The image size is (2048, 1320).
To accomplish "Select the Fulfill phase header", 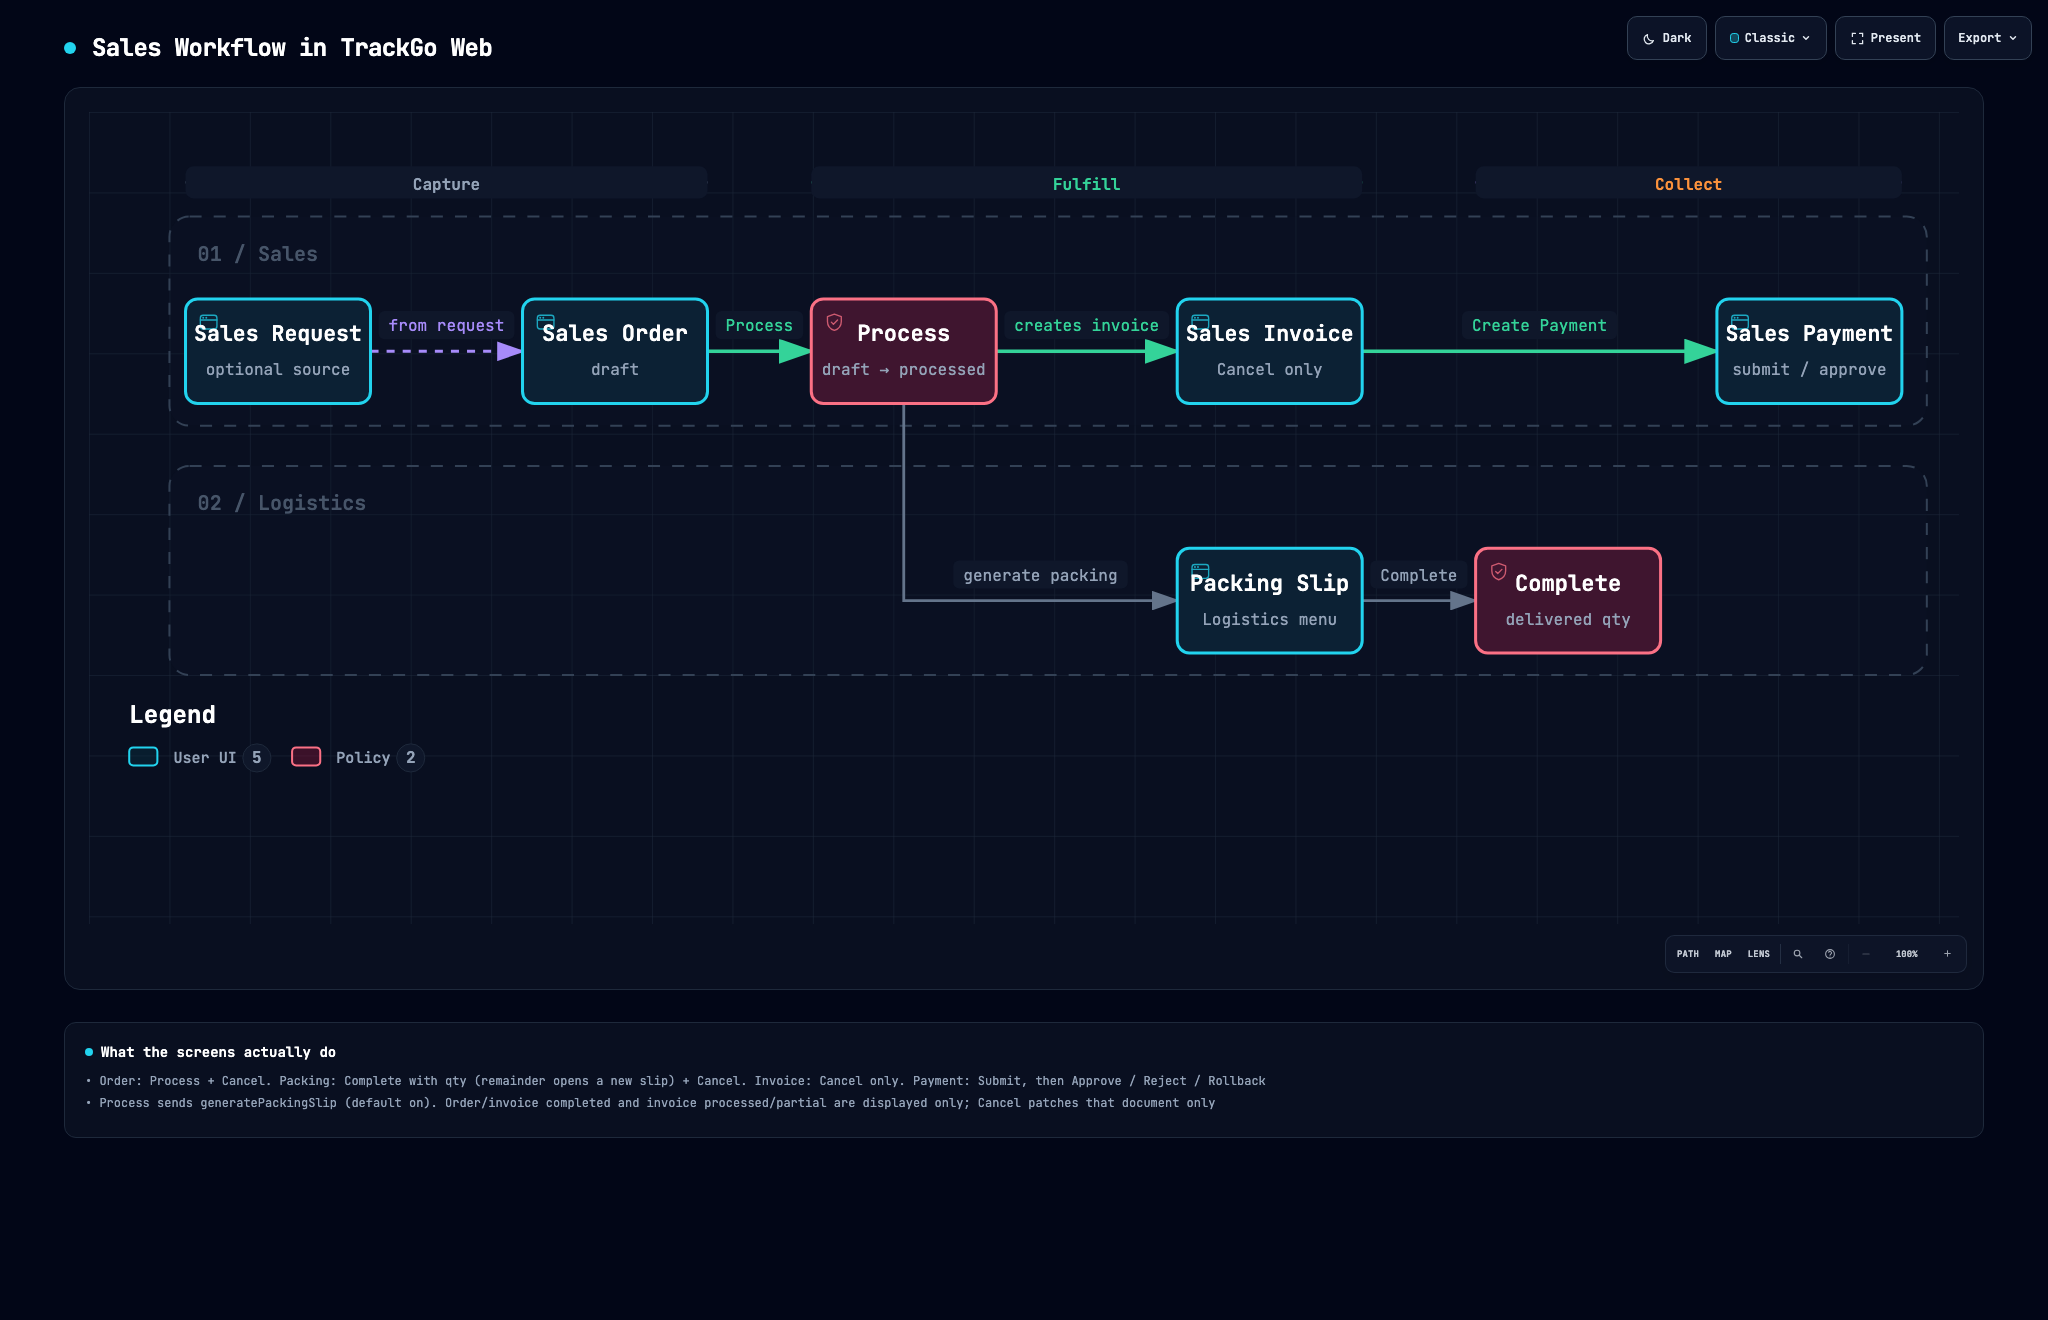I will 1086,184.
